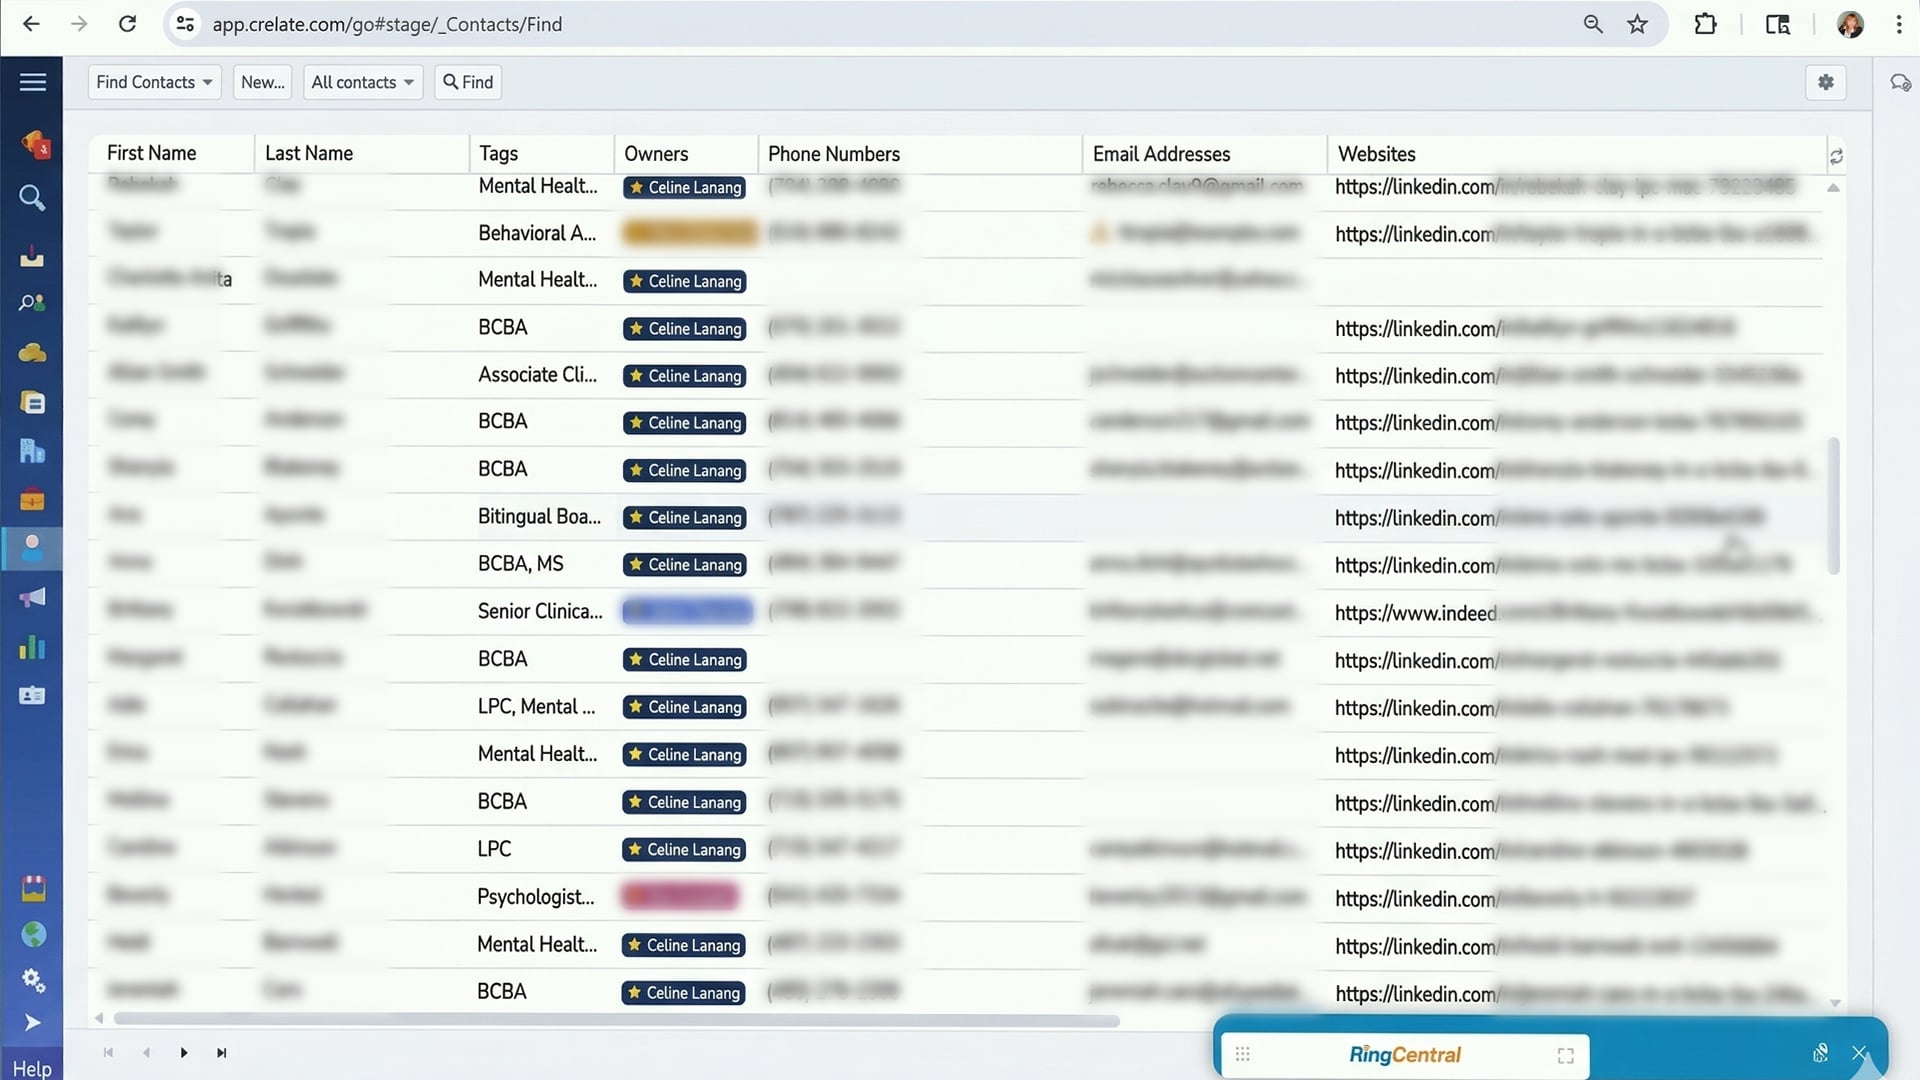Close the RingCentral widget
Viewport: 1920px width, 1080px height.
coord(1859,1053)
